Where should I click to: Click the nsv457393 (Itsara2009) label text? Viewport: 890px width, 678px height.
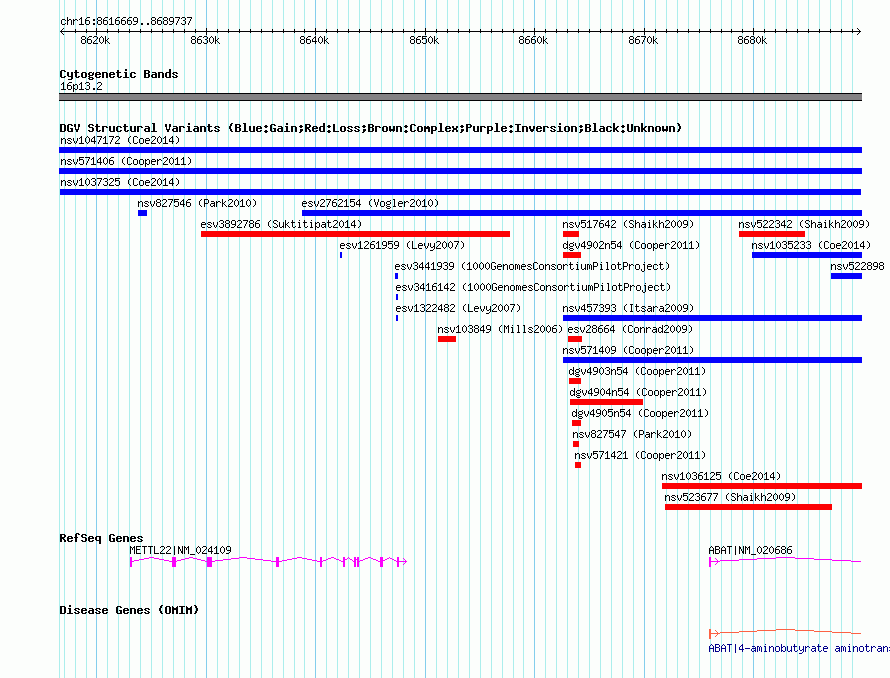point(628,308)
